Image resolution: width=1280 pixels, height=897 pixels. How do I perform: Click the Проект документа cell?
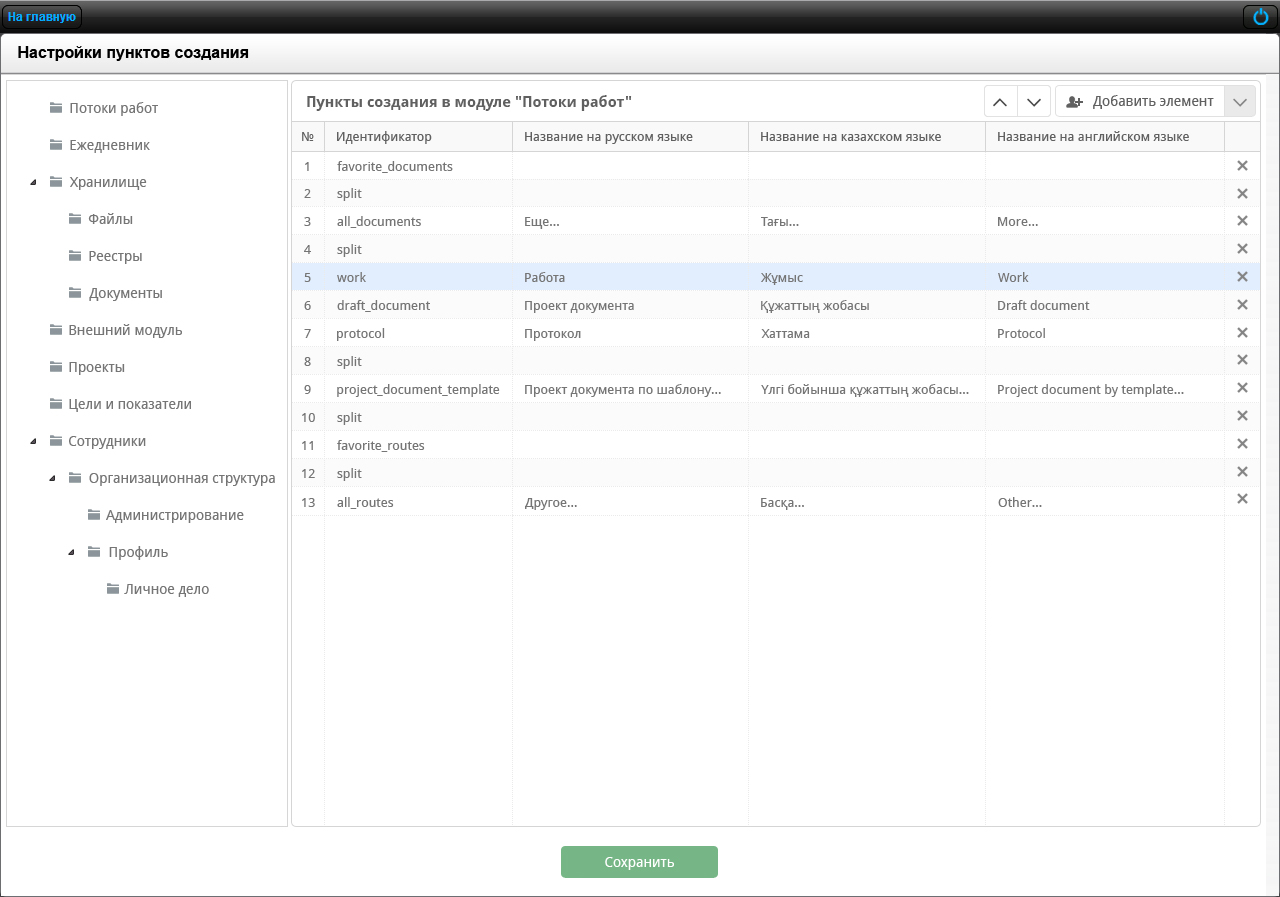[630, 305]
